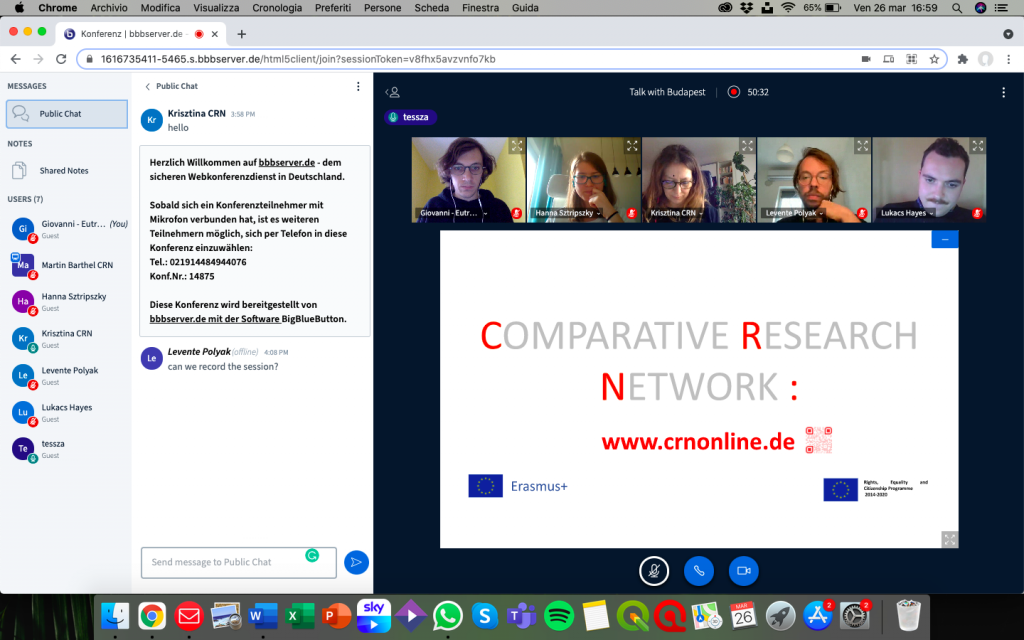Open Hanna Sztripszky webcam name dropdown

click(568, 213)
